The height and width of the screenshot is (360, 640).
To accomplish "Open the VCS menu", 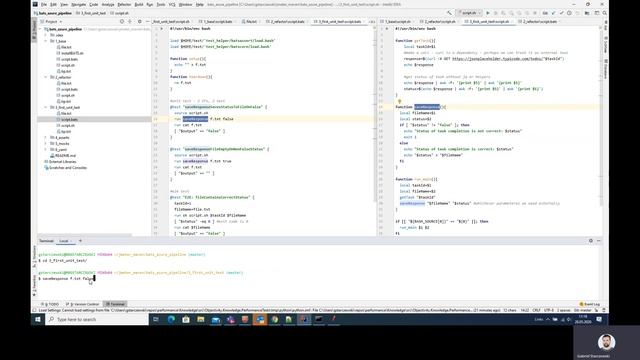I will coord(172,4).
